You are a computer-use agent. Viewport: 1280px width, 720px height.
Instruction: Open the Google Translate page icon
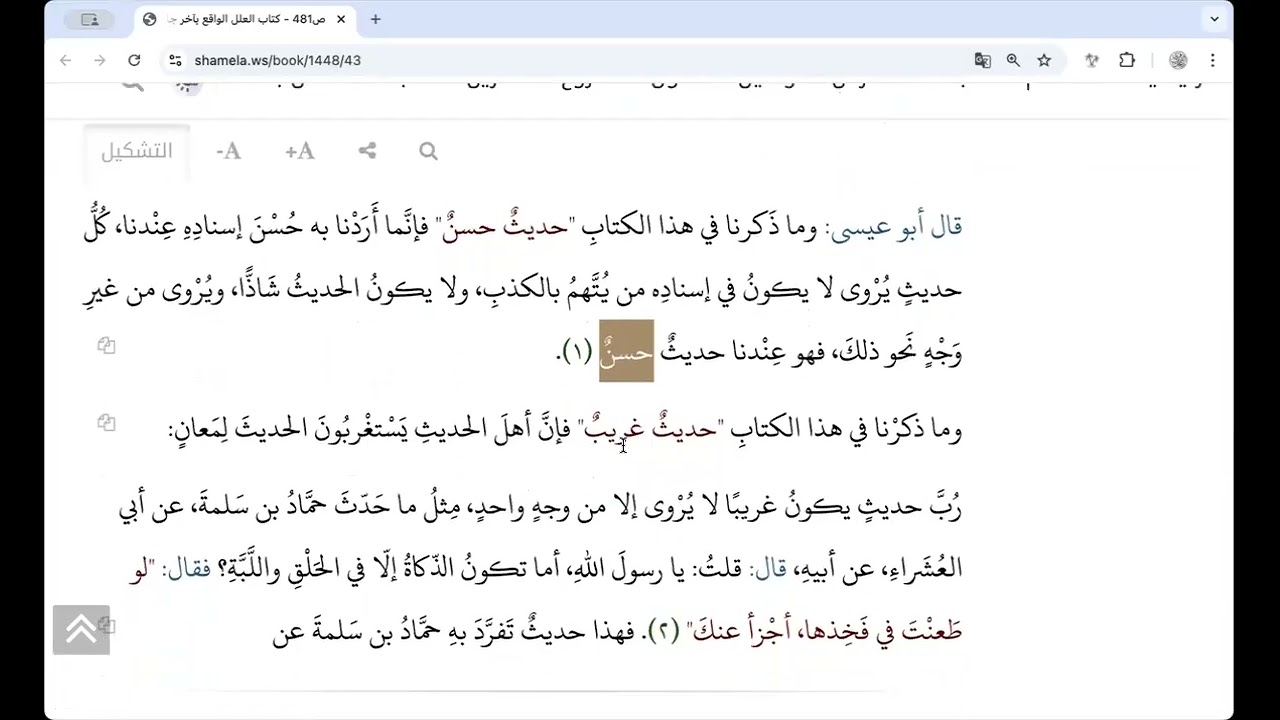982,60
